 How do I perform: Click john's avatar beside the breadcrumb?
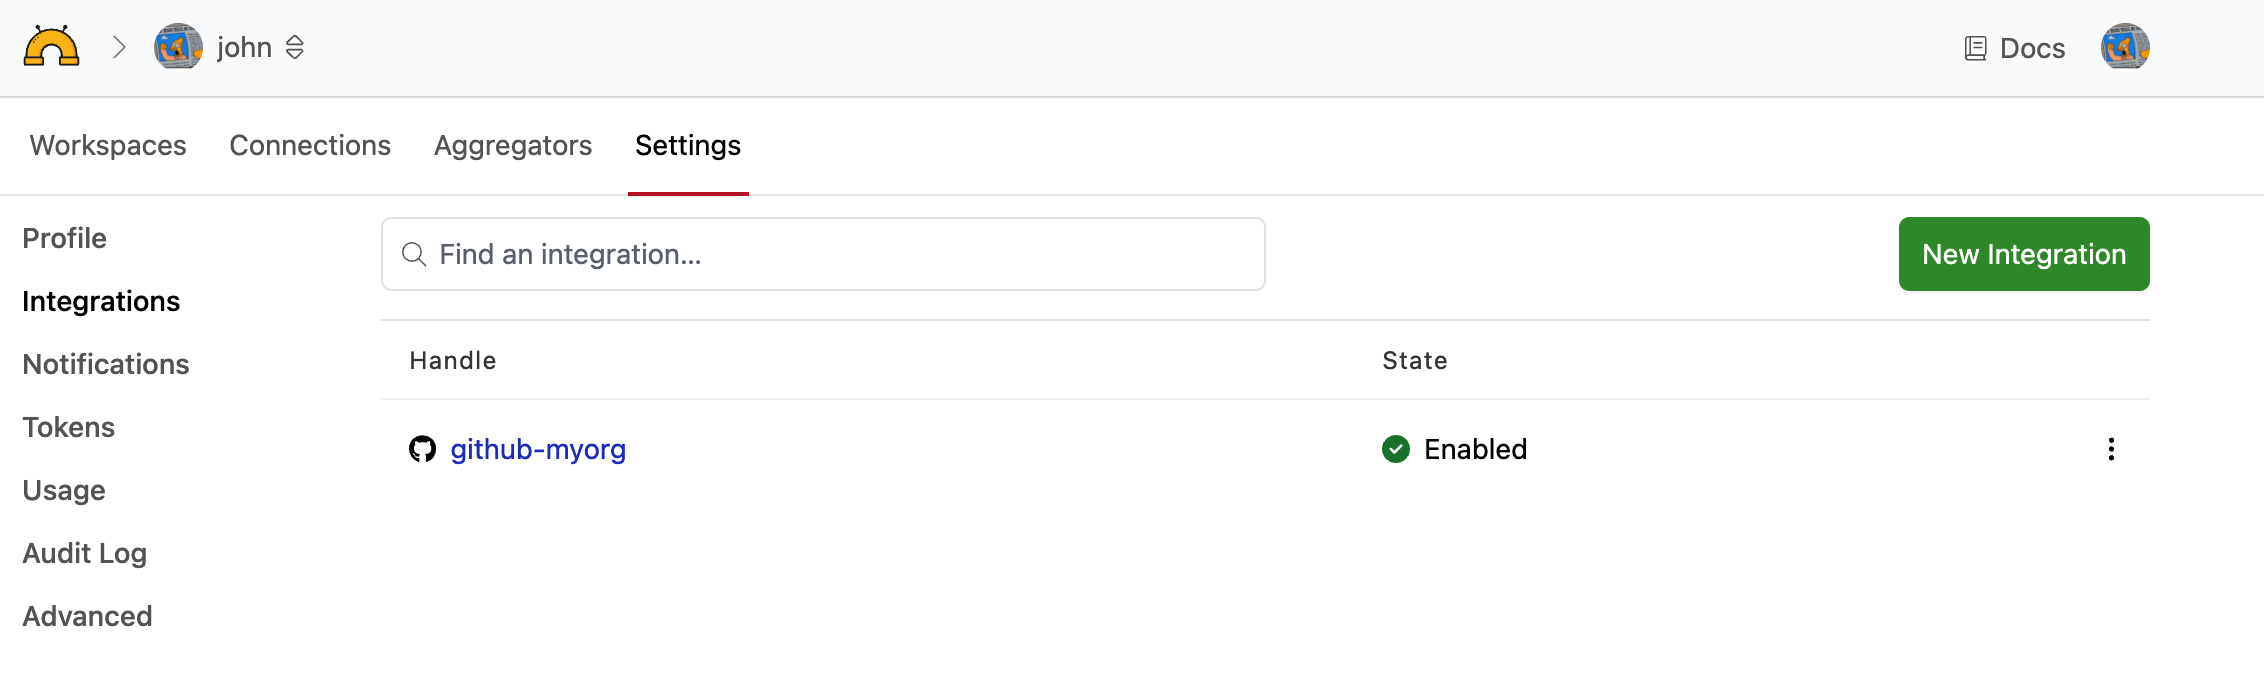(x=178, y=47)
